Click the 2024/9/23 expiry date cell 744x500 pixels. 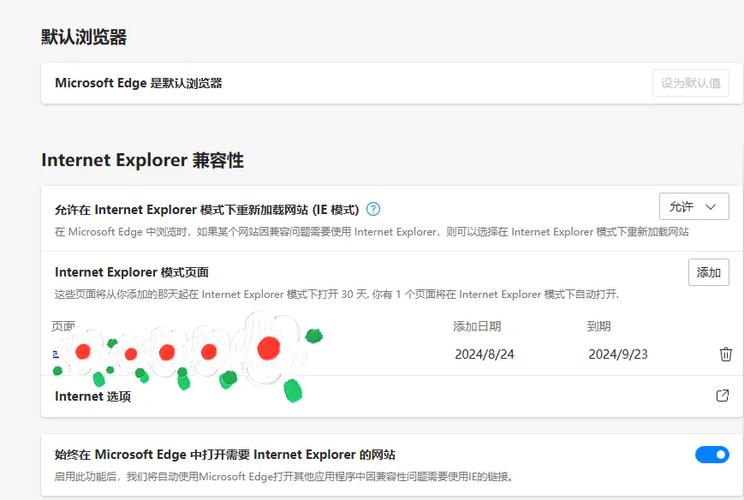618,354
